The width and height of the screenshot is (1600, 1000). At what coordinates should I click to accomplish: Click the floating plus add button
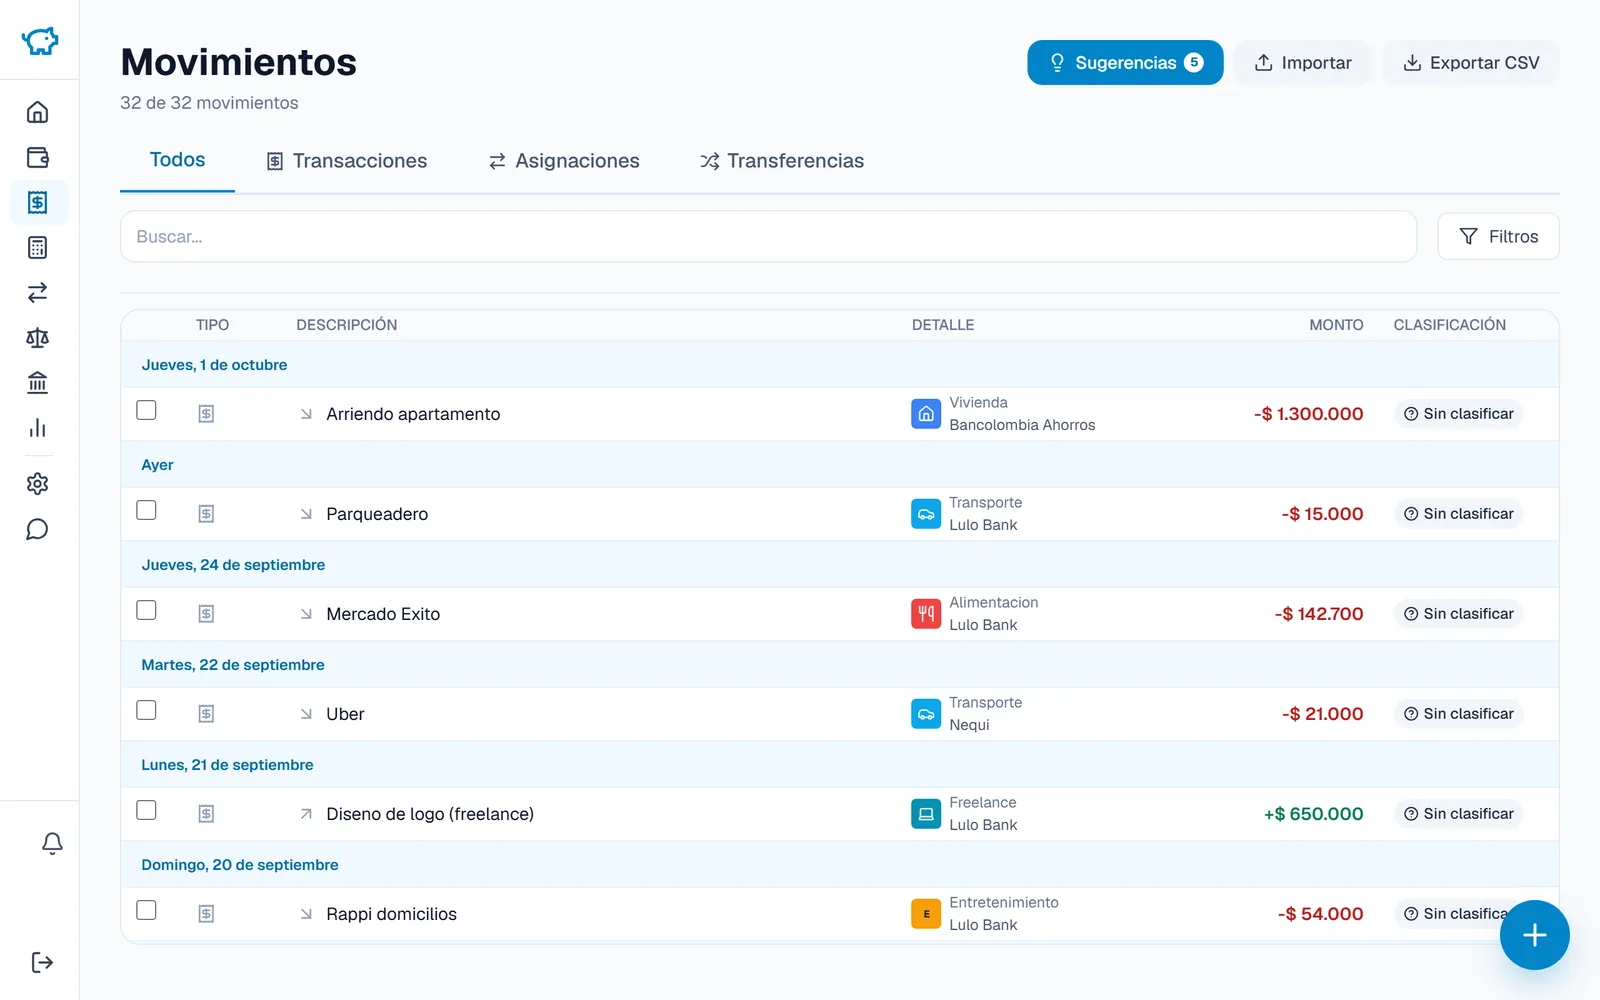[1534, 935]
